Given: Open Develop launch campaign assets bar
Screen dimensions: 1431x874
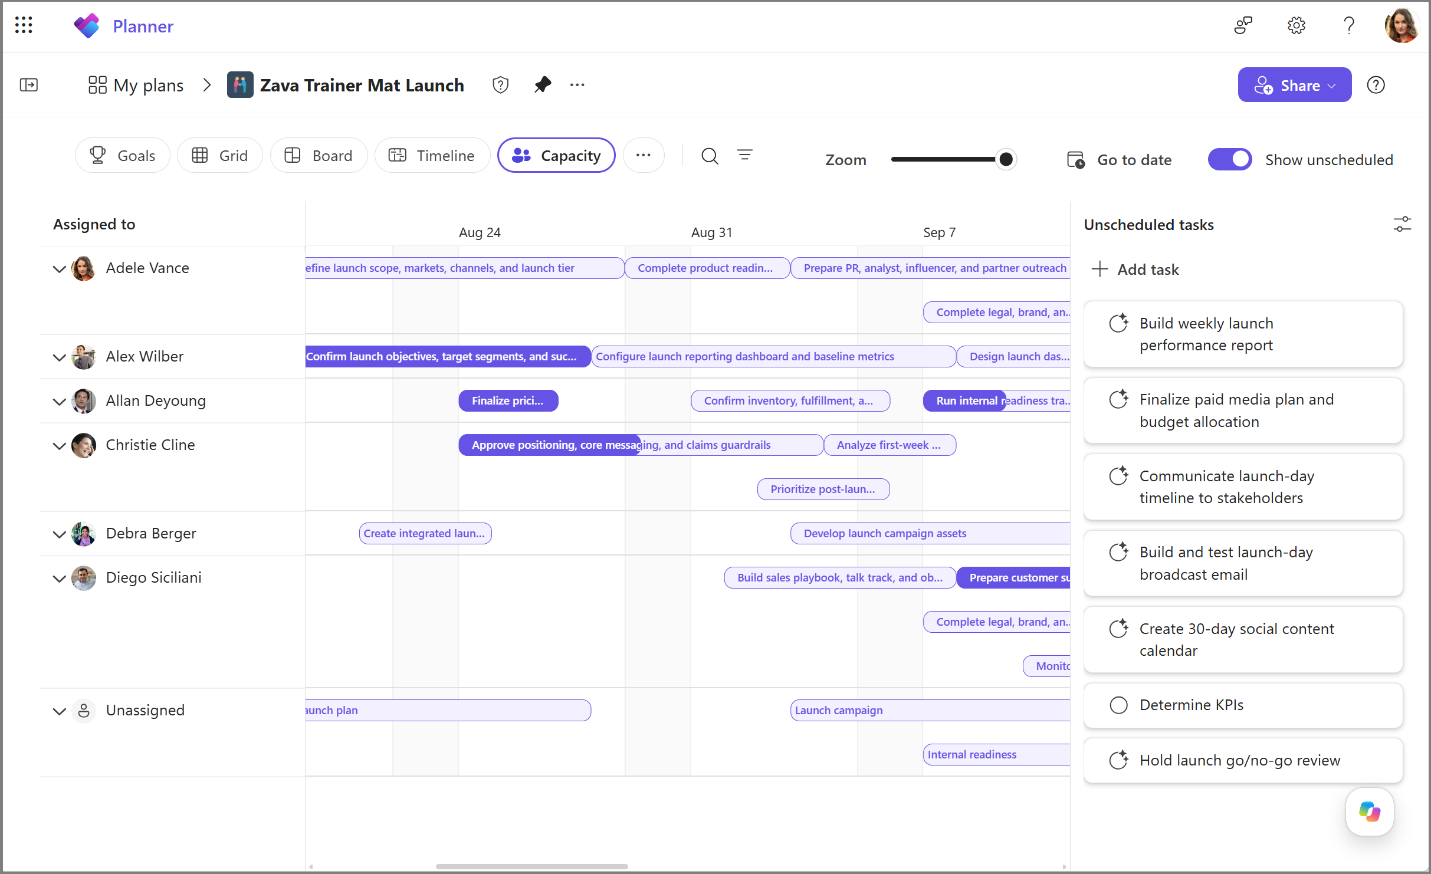Looking at the screenshot, I should (930, 533).
